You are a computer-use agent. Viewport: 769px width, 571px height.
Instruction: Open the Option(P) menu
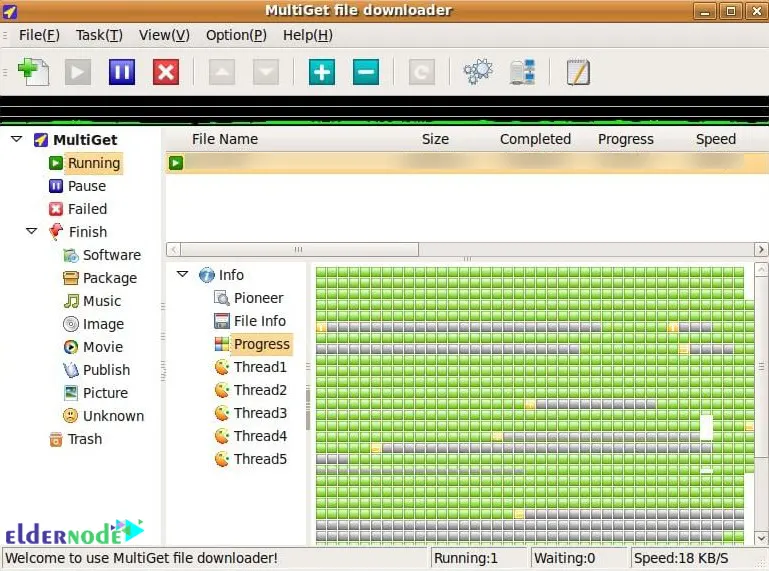point(236,35)
